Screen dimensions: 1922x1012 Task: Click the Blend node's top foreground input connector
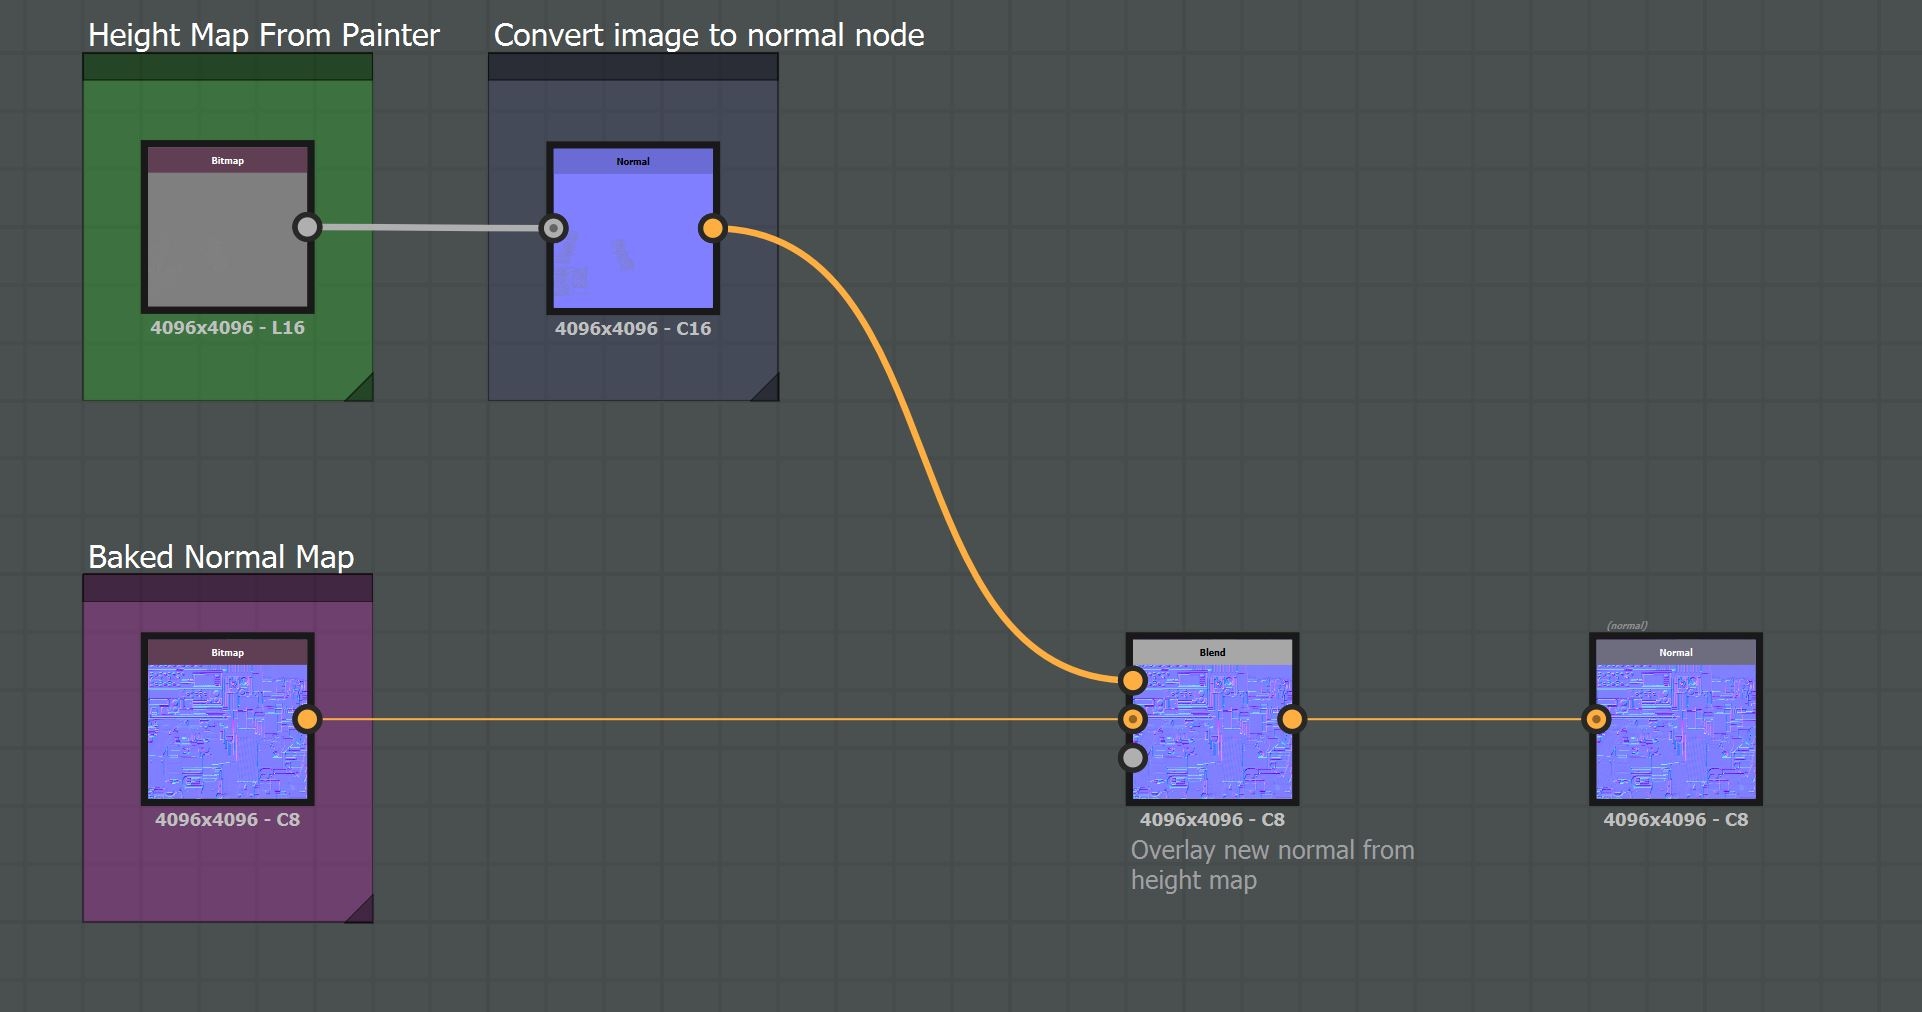[1132, 680]
